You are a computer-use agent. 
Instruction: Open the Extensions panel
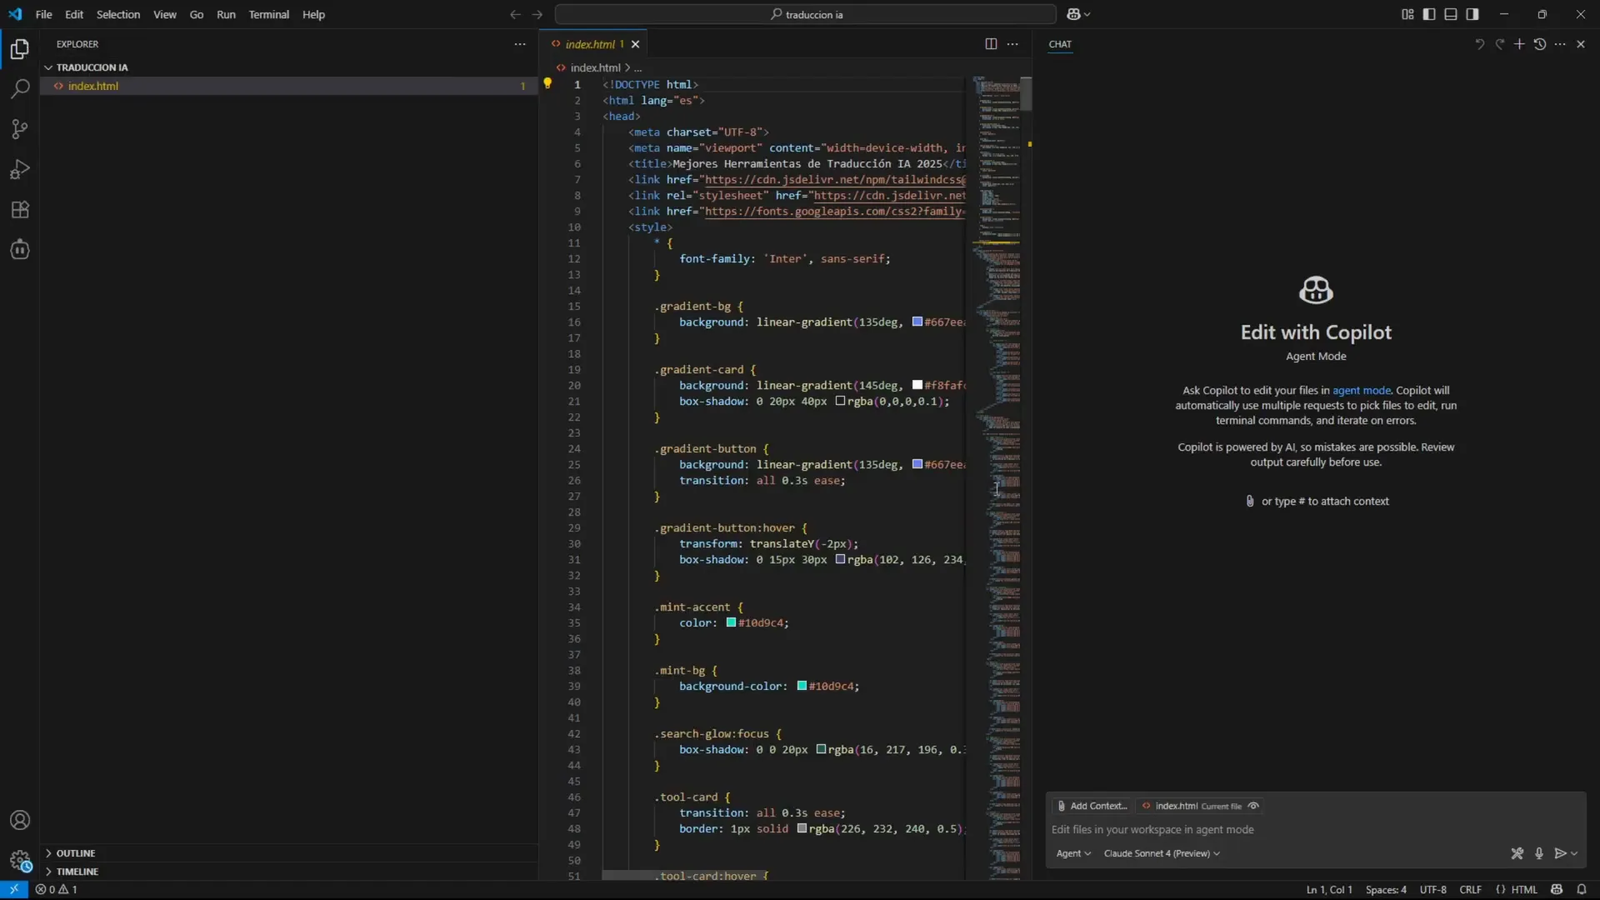[x=20, y=209]
